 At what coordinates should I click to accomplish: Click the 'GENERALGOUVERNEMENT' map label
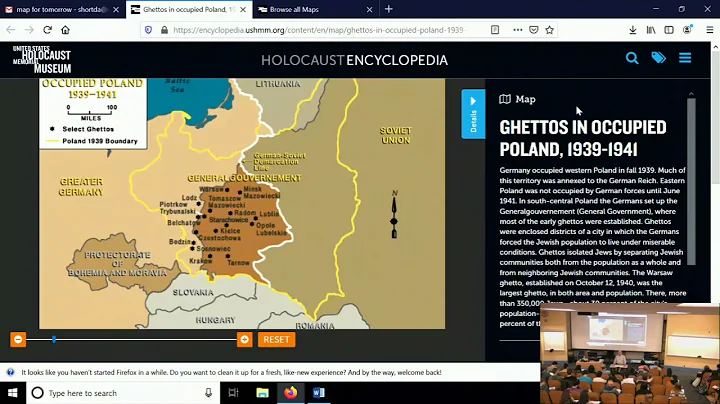click(x=244, y=178)
